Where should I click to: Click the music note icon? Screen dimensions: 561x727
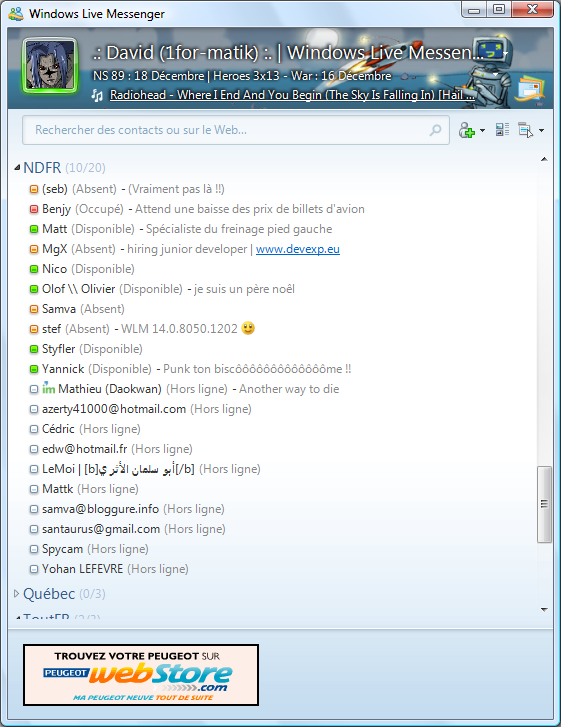[97, 95]
